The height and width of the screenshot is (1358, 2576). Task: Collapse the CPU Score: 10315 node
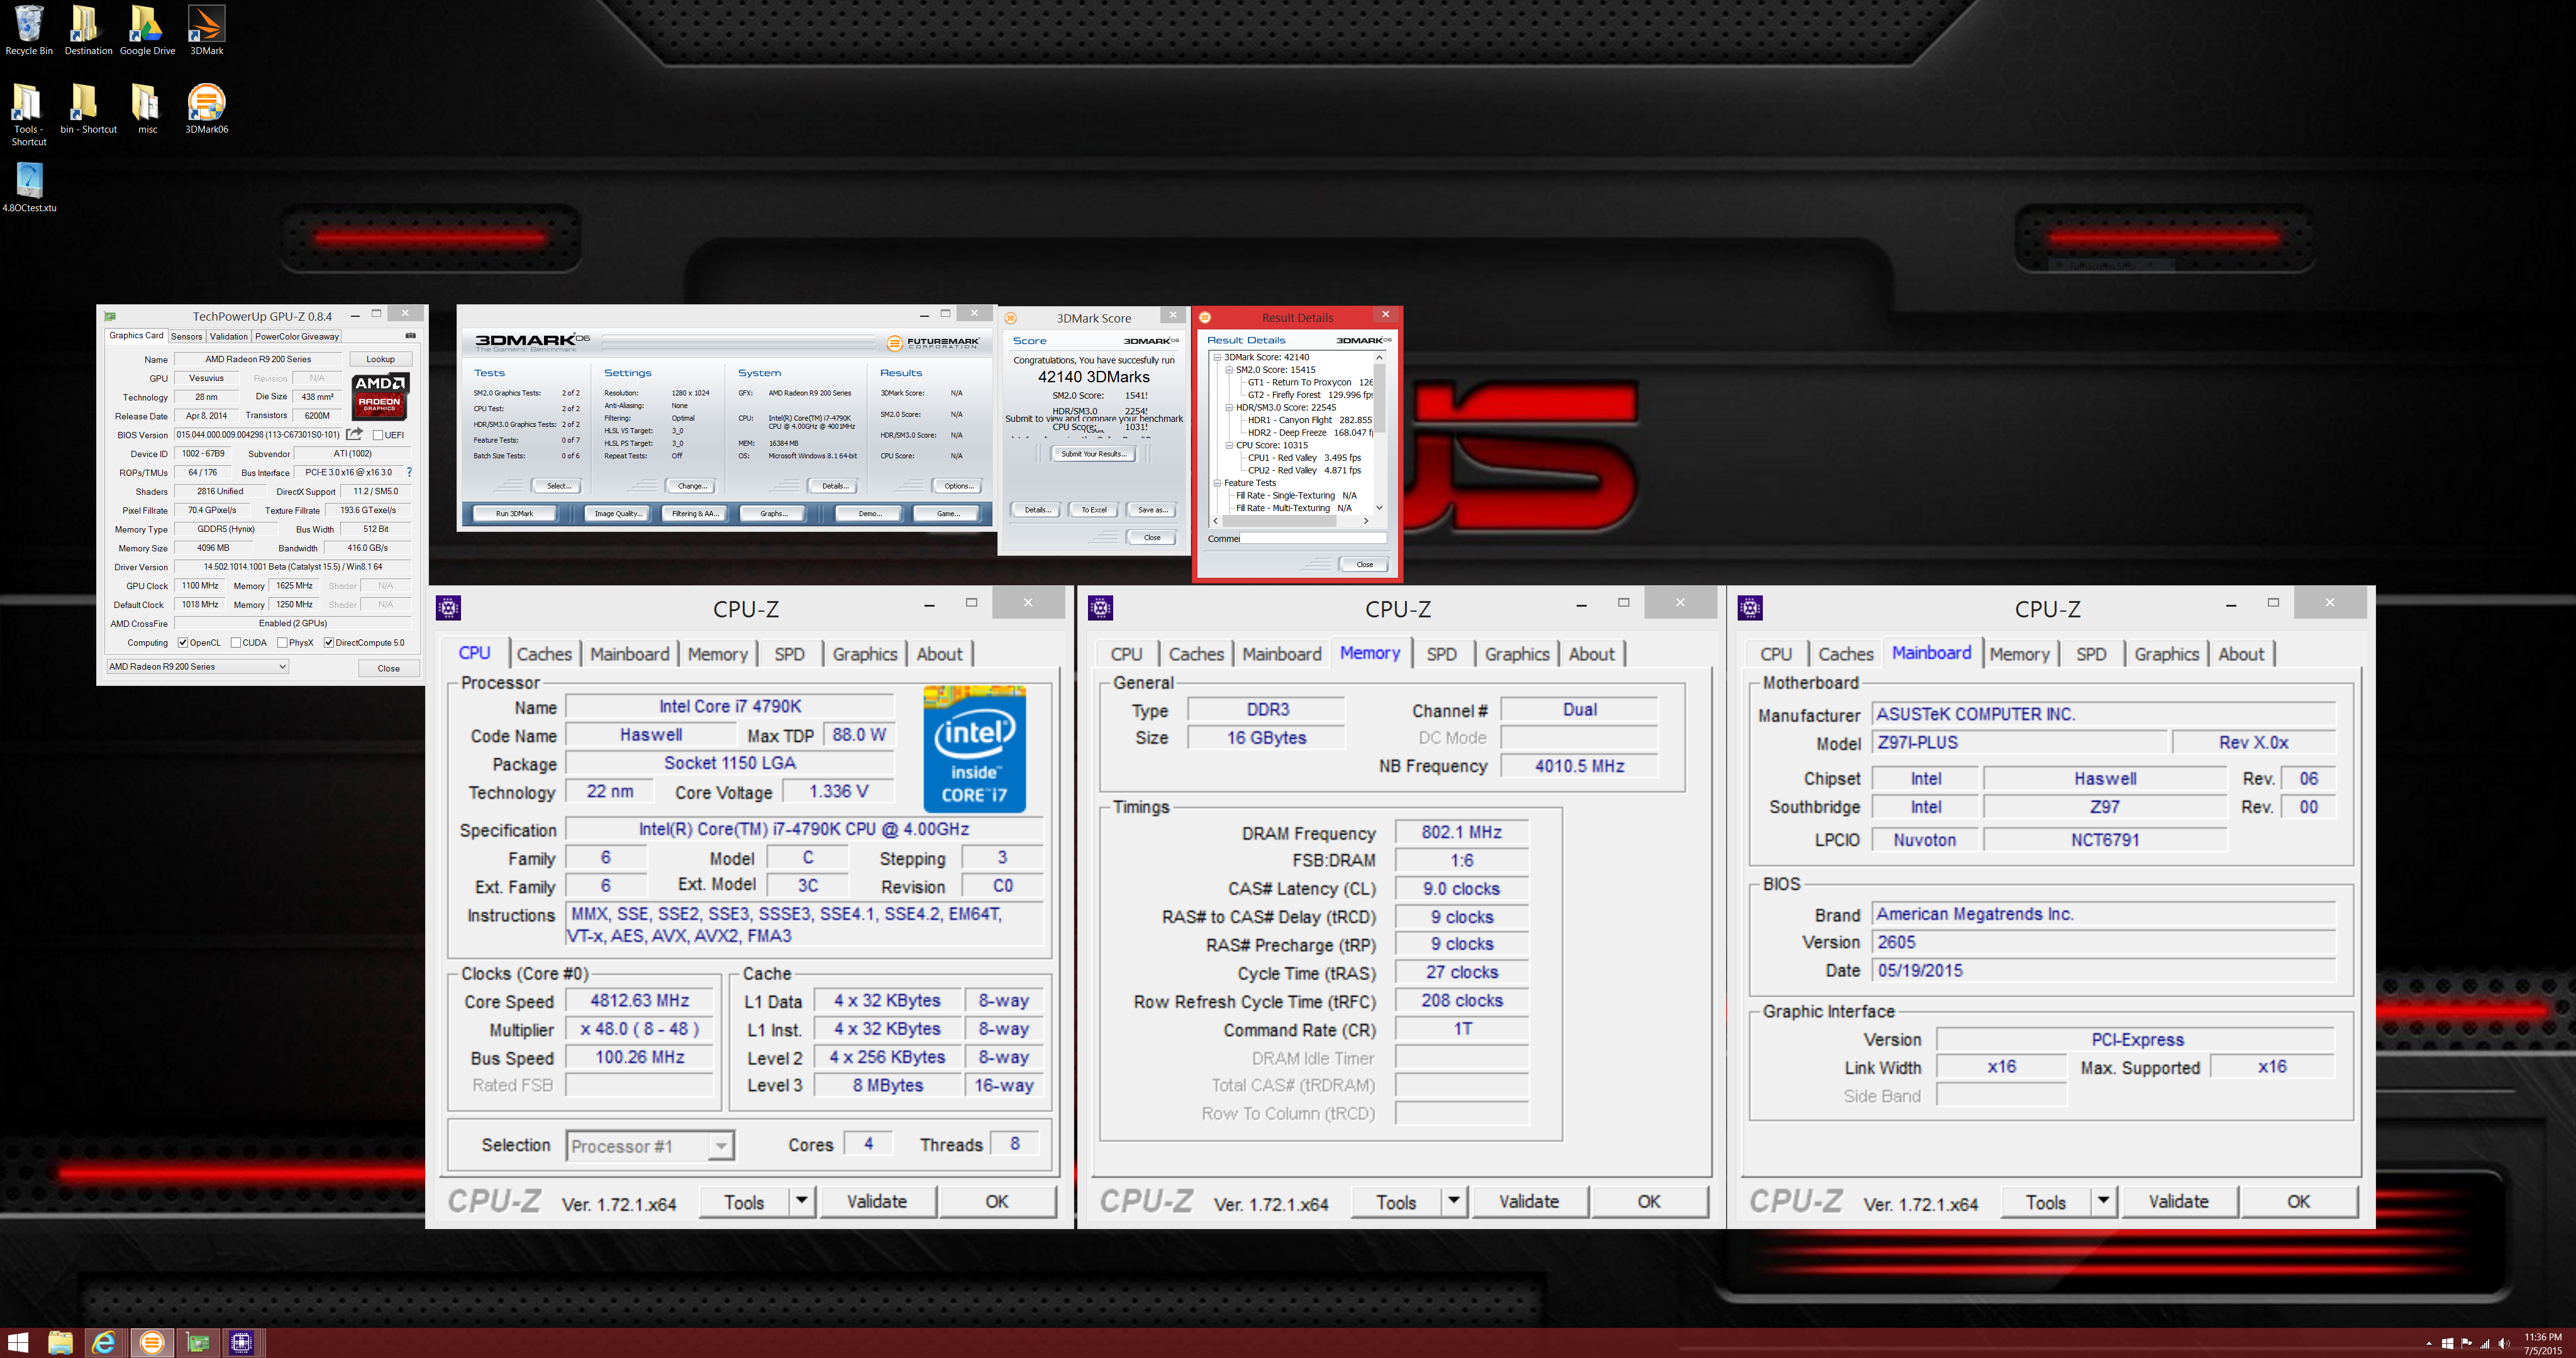click(x=1229, y=445)
